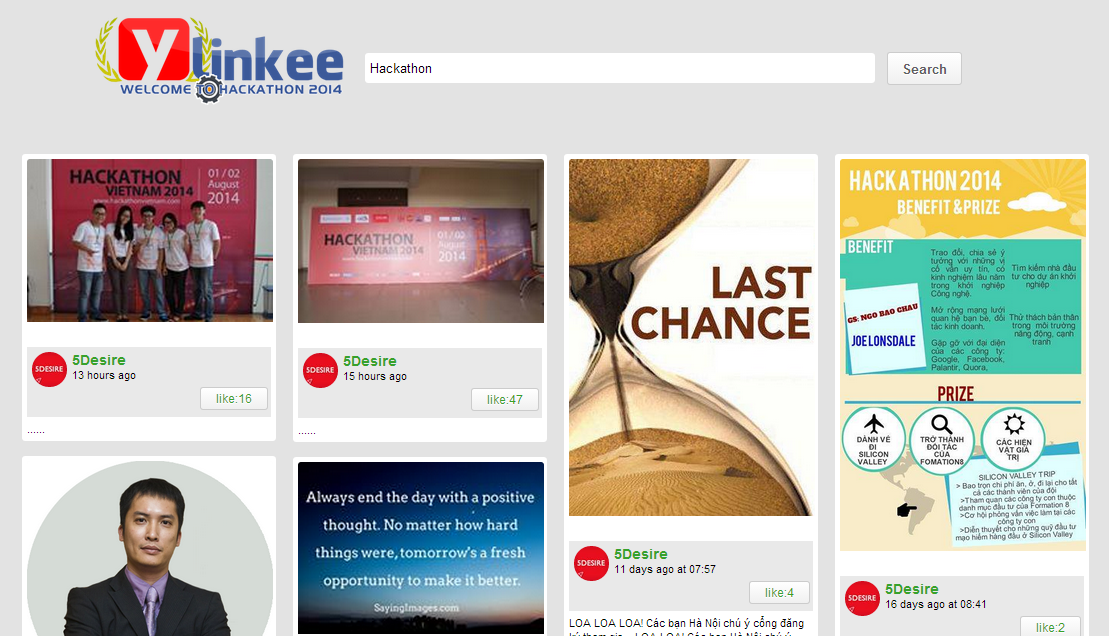Click the Search button
The image size is (1109, 636).
point(924,69)
